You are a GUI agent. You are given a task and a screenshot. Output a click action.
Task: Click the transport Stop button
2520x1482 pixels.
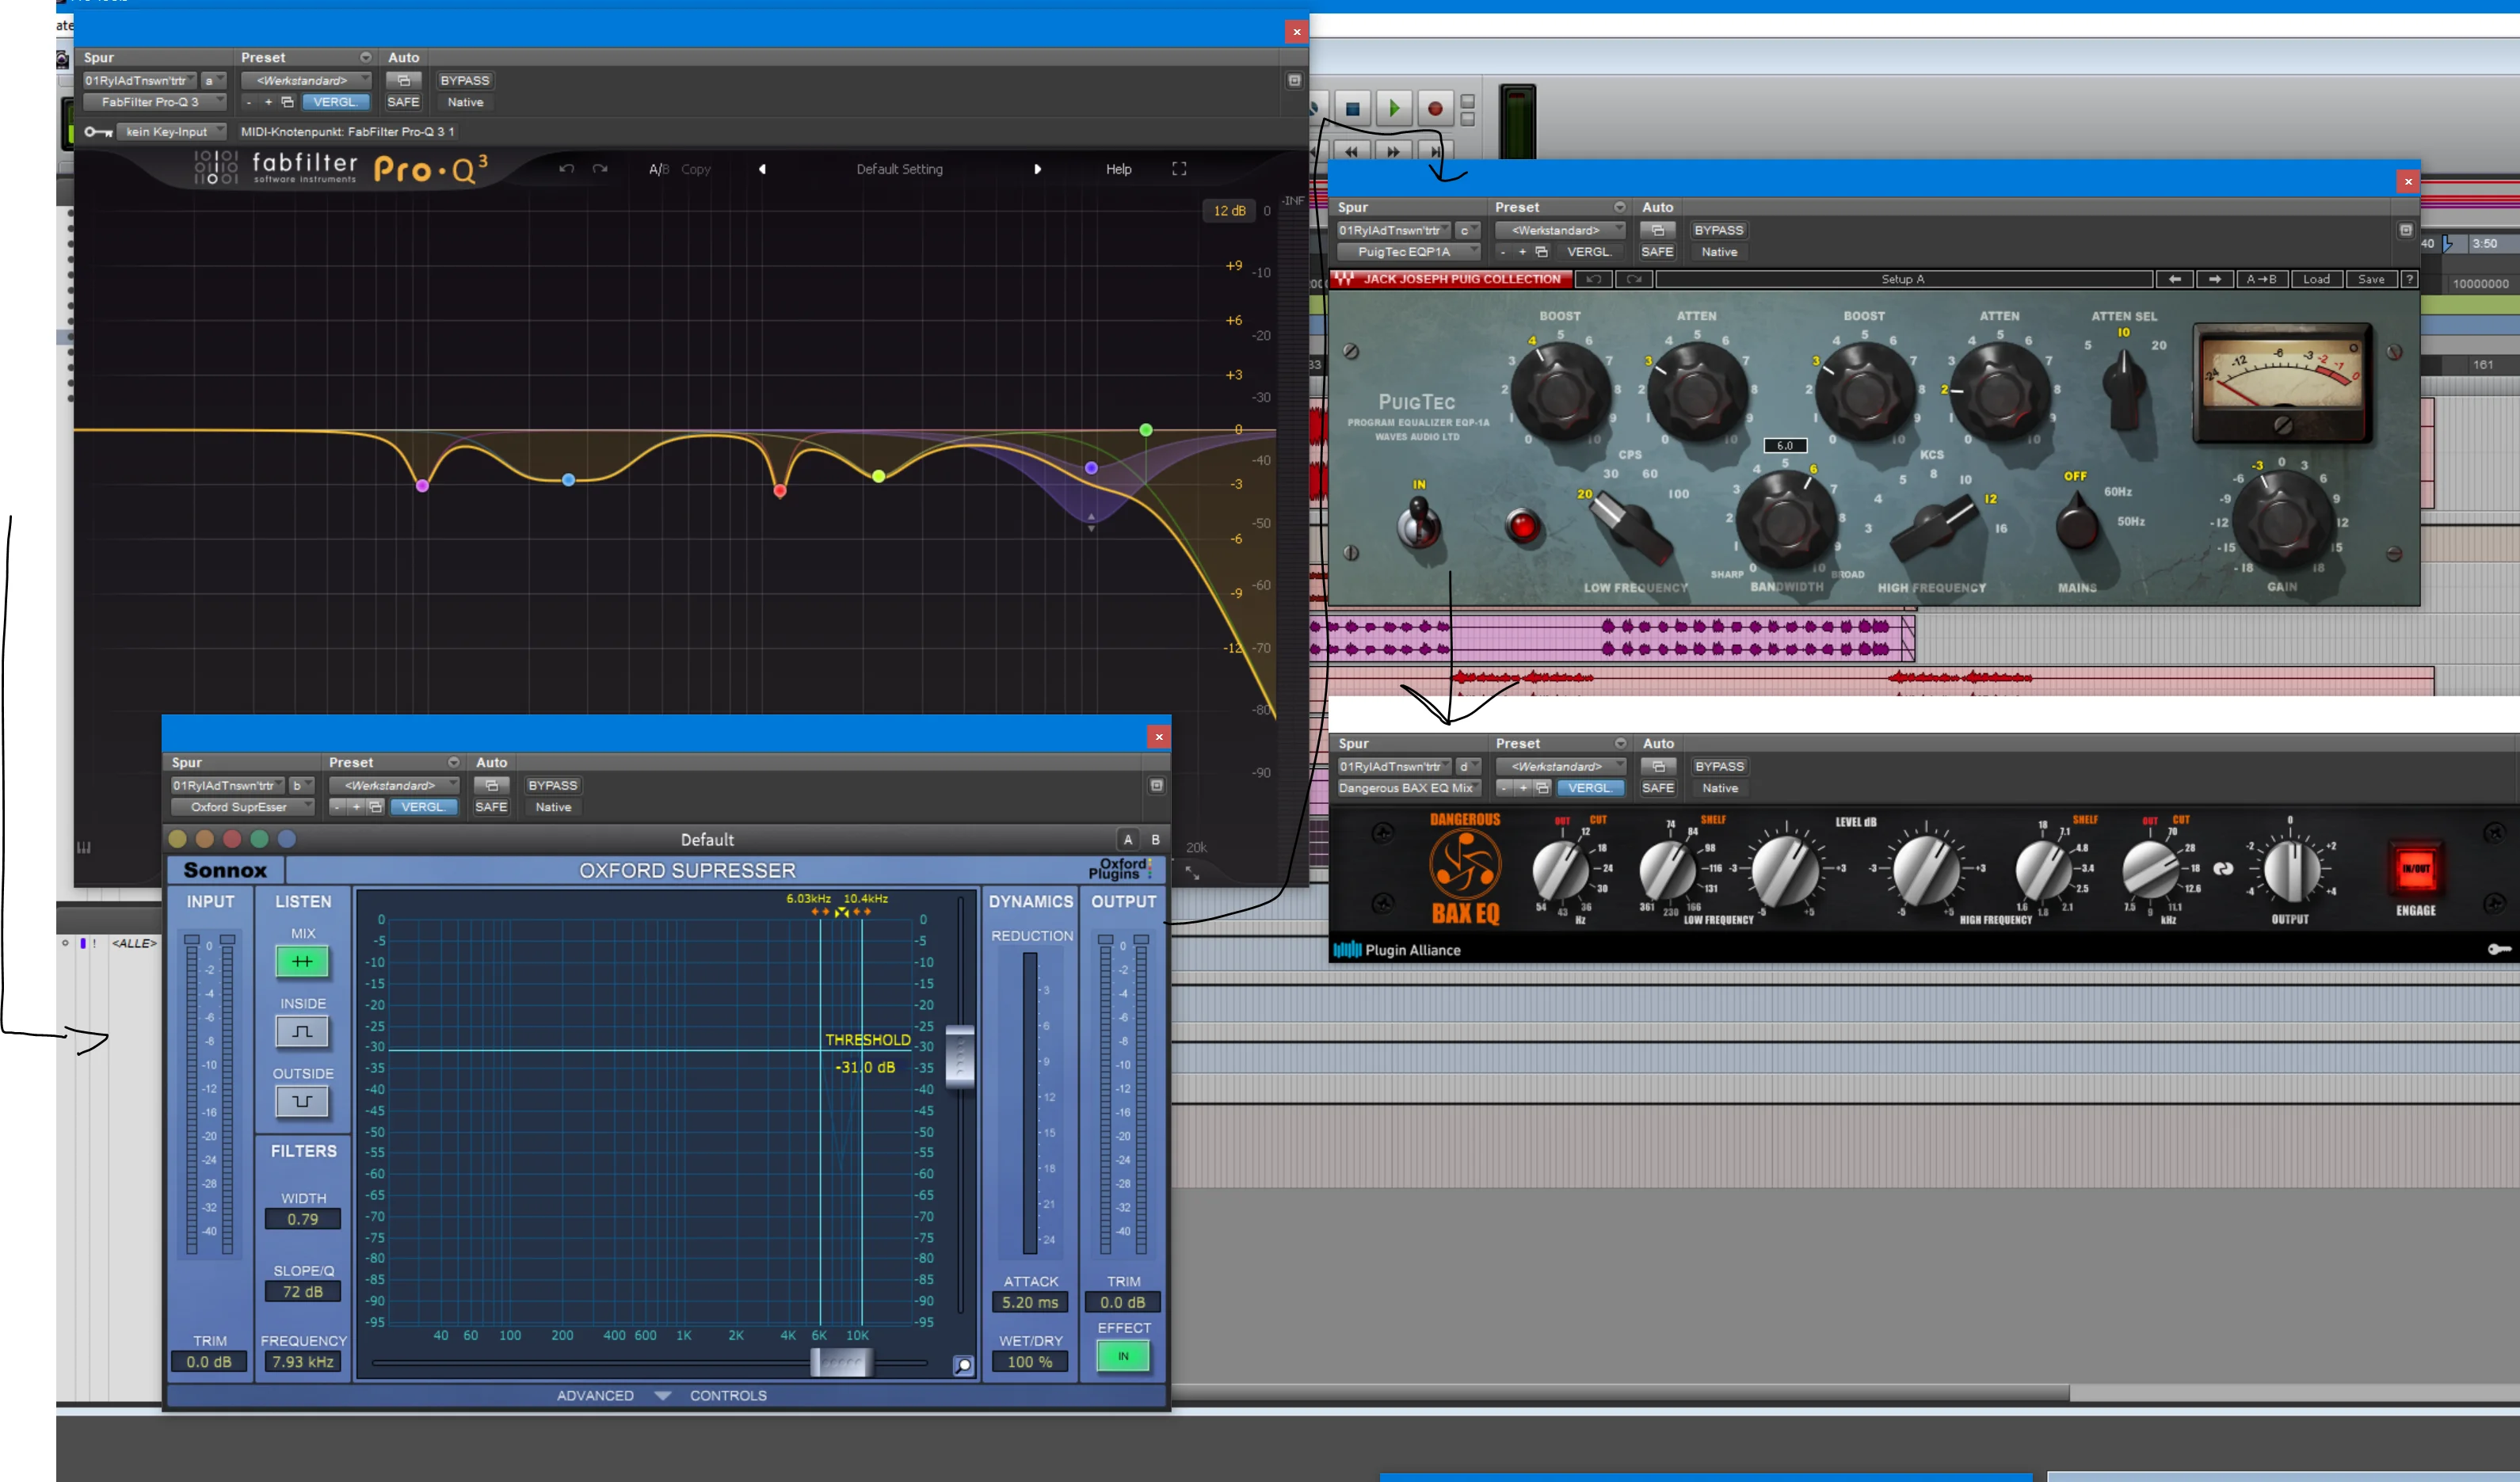point(1353,109)
